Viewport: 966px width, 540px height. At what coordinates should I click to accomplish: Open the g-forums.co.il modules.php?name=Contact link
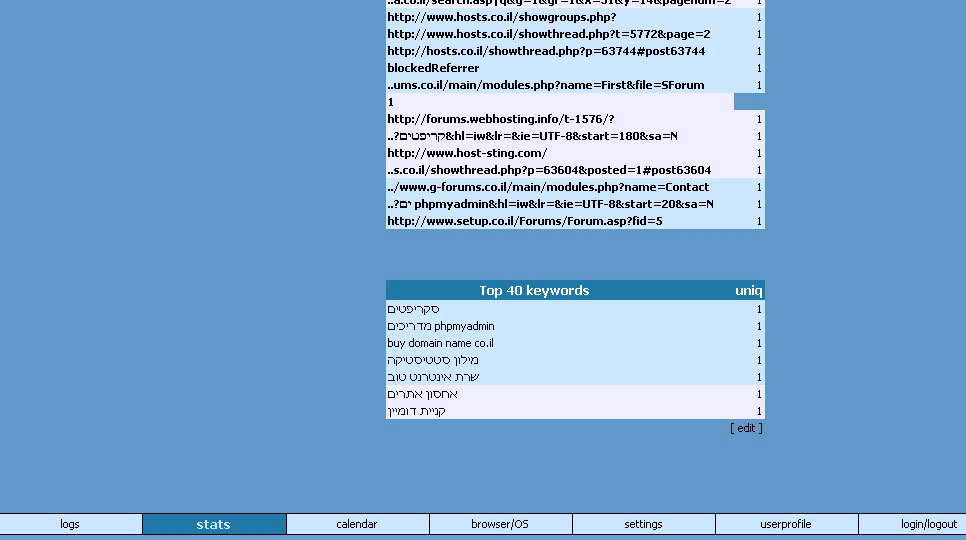548,187
